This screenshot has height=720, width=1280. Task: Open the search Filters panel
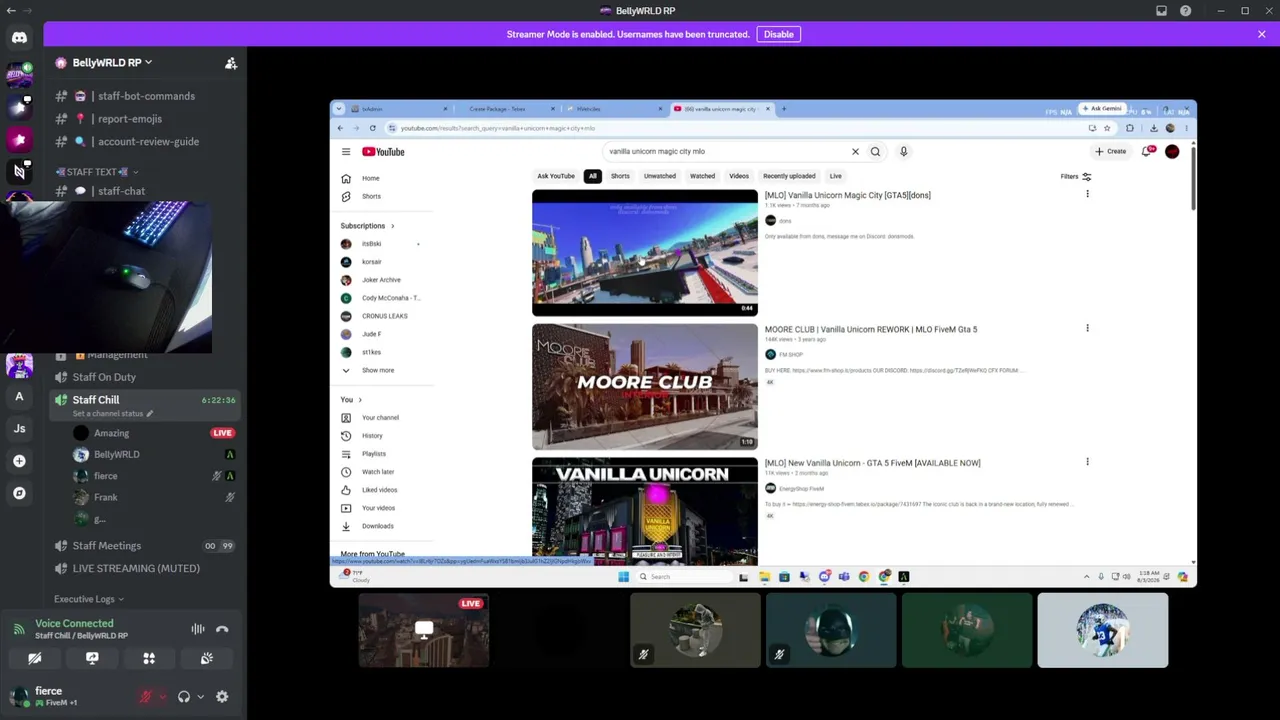(x=1076, y=177)
